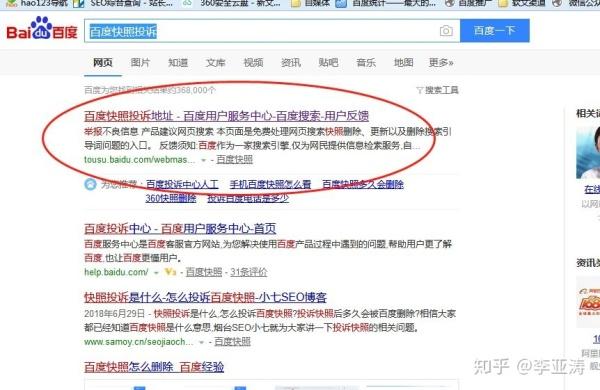The width and height of the screenshot is (600, 390).
Task: Click the 百度一下 search button
Action: point(494,30)
